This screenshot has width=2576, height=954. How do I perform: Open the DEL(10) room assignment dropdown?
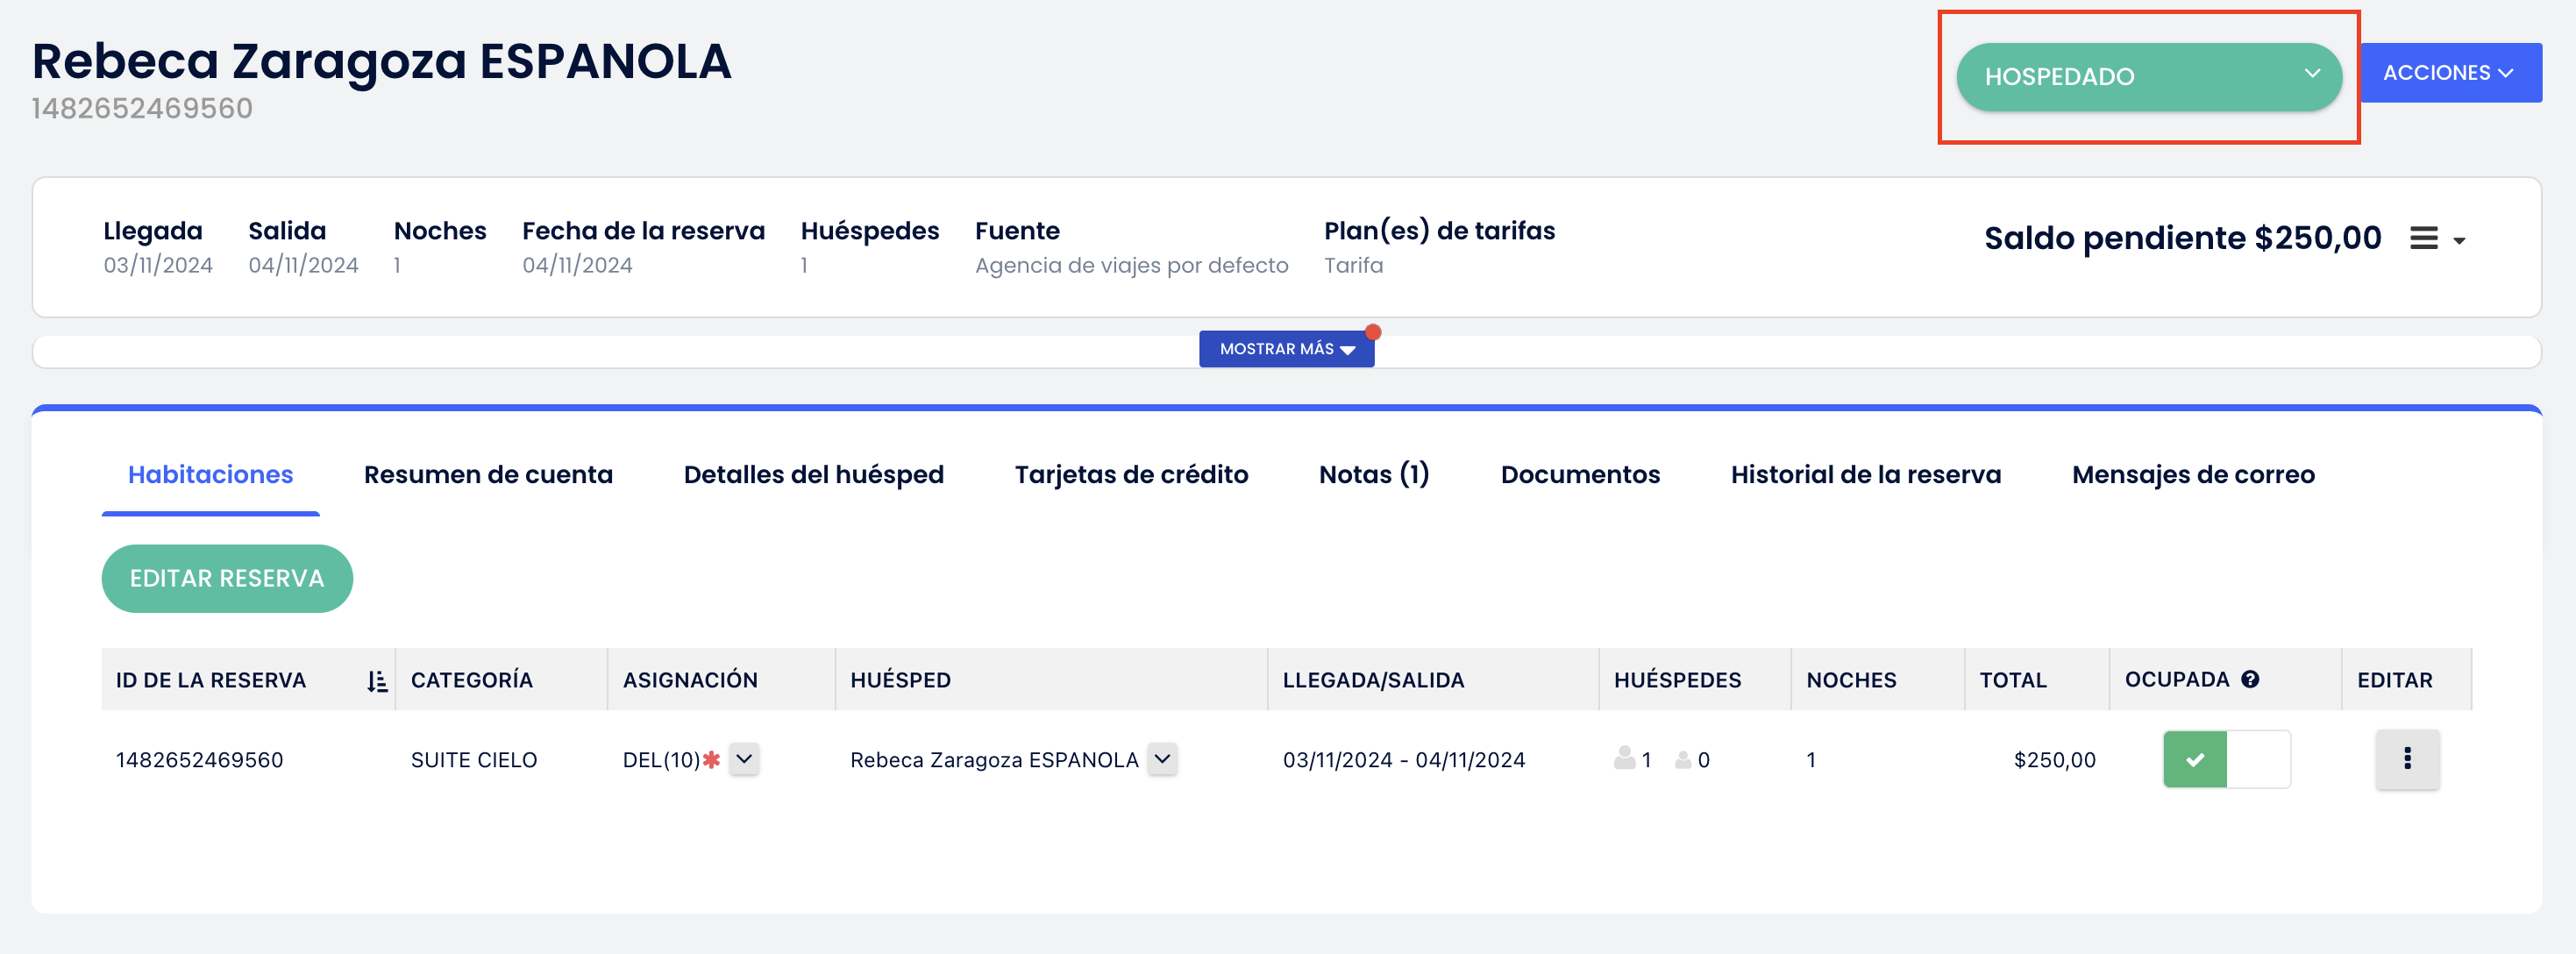pyautogui.click(x=743, y=759)
